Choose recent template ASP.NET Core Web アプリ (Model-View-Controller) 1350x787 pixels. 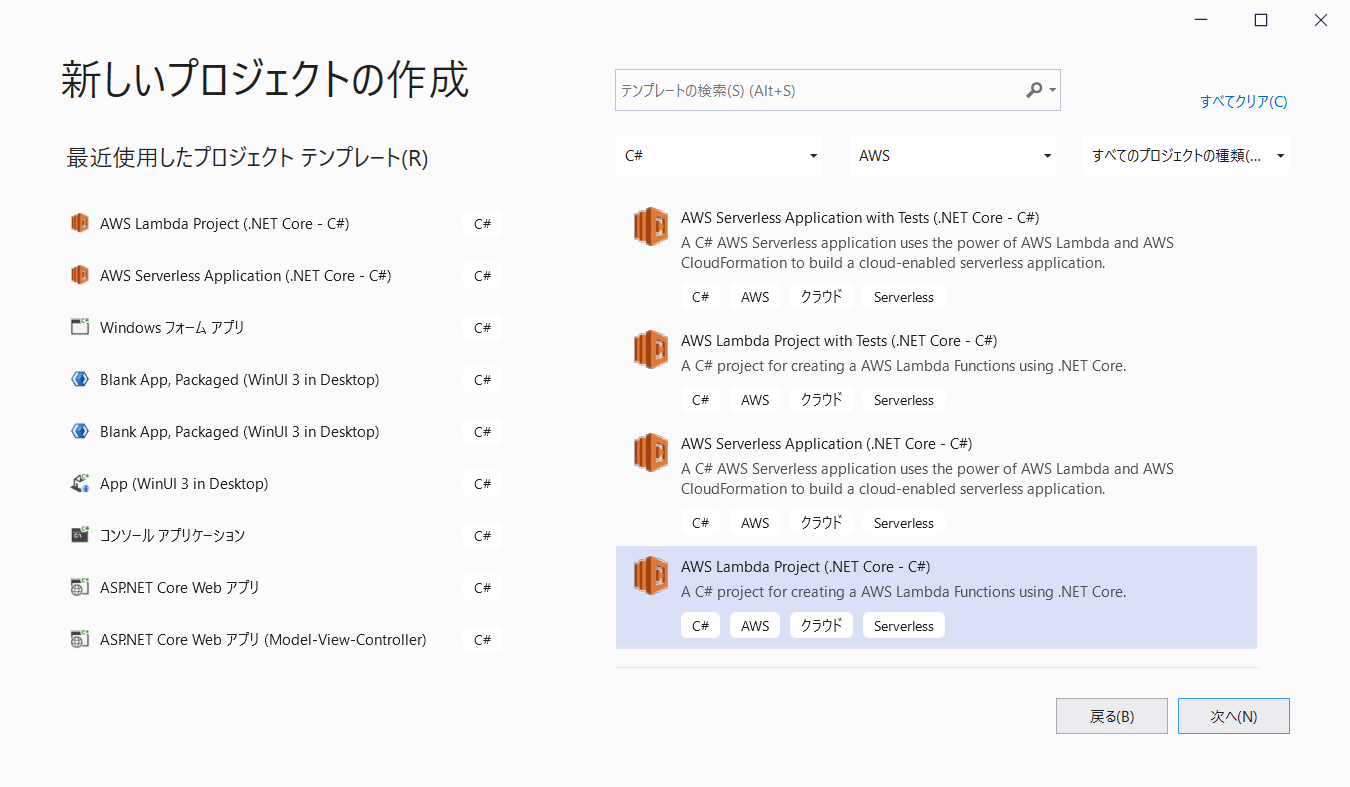(285, 639)
